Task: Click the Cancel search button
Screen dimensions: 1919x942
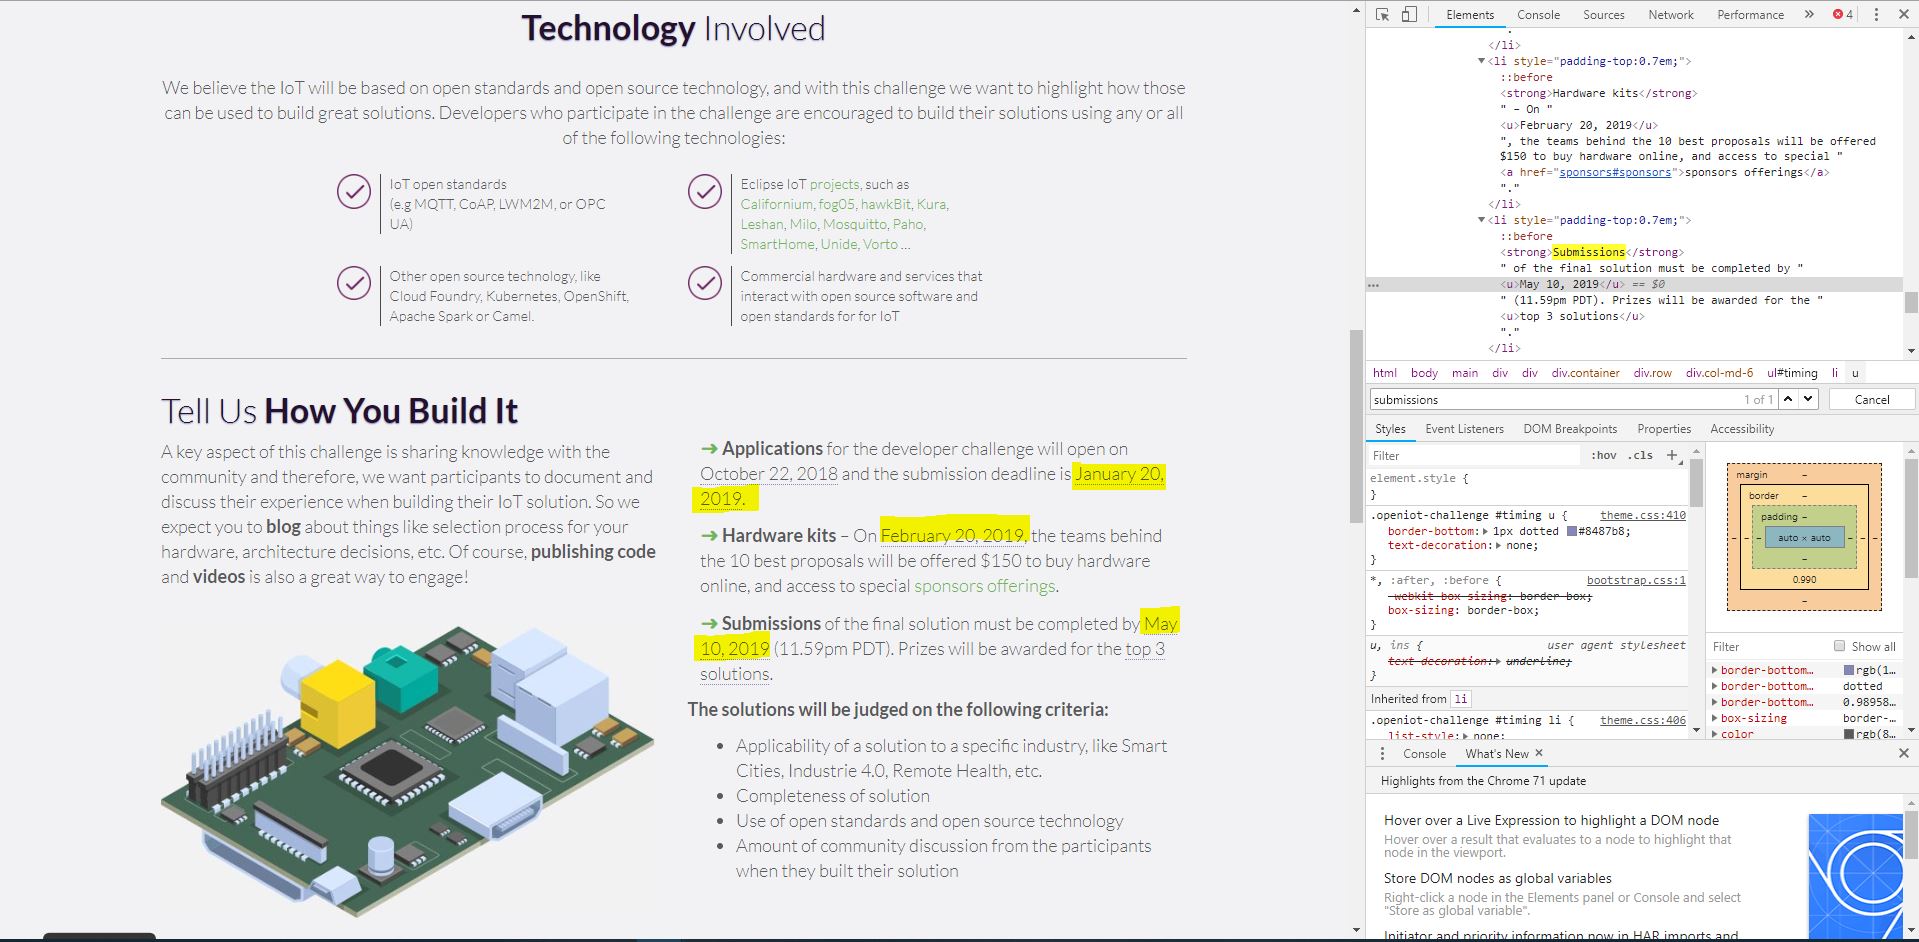Action: [1871, 398]
